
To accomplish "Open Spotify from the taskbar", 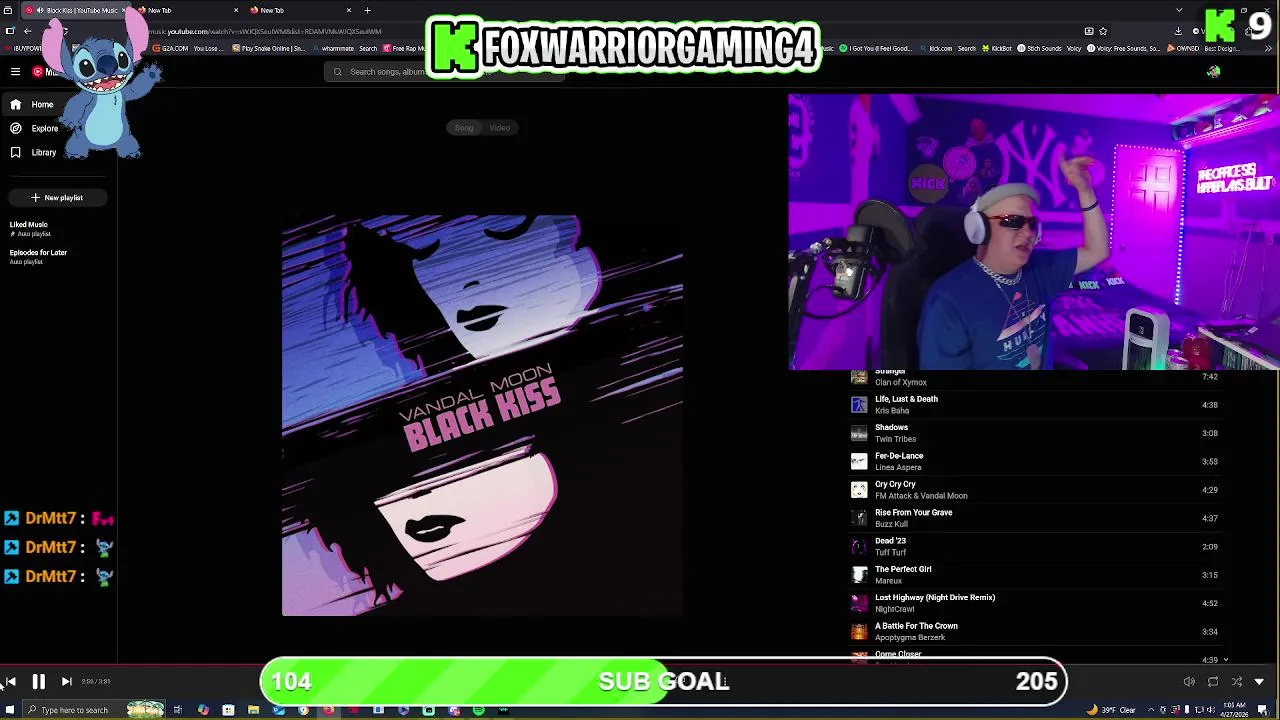I will point(478,710).
